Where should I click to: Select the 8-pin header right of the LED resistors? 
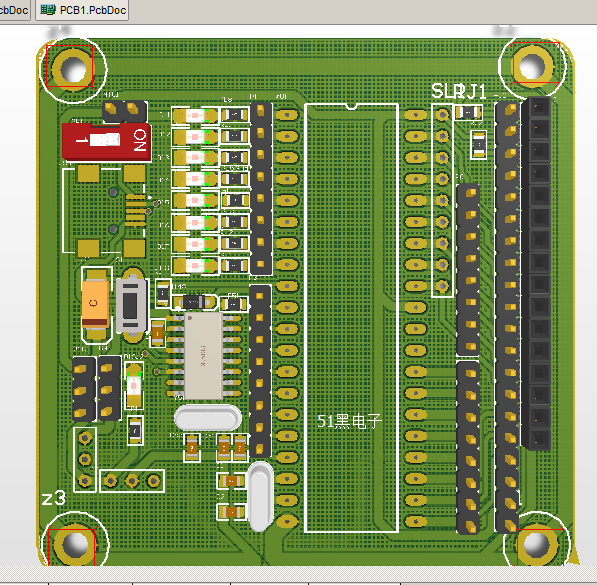tap(261, 188)
